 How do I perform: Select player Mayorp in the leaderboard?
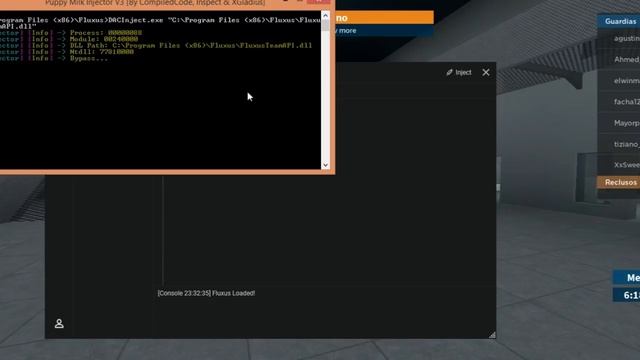click(x=620, y=123)
